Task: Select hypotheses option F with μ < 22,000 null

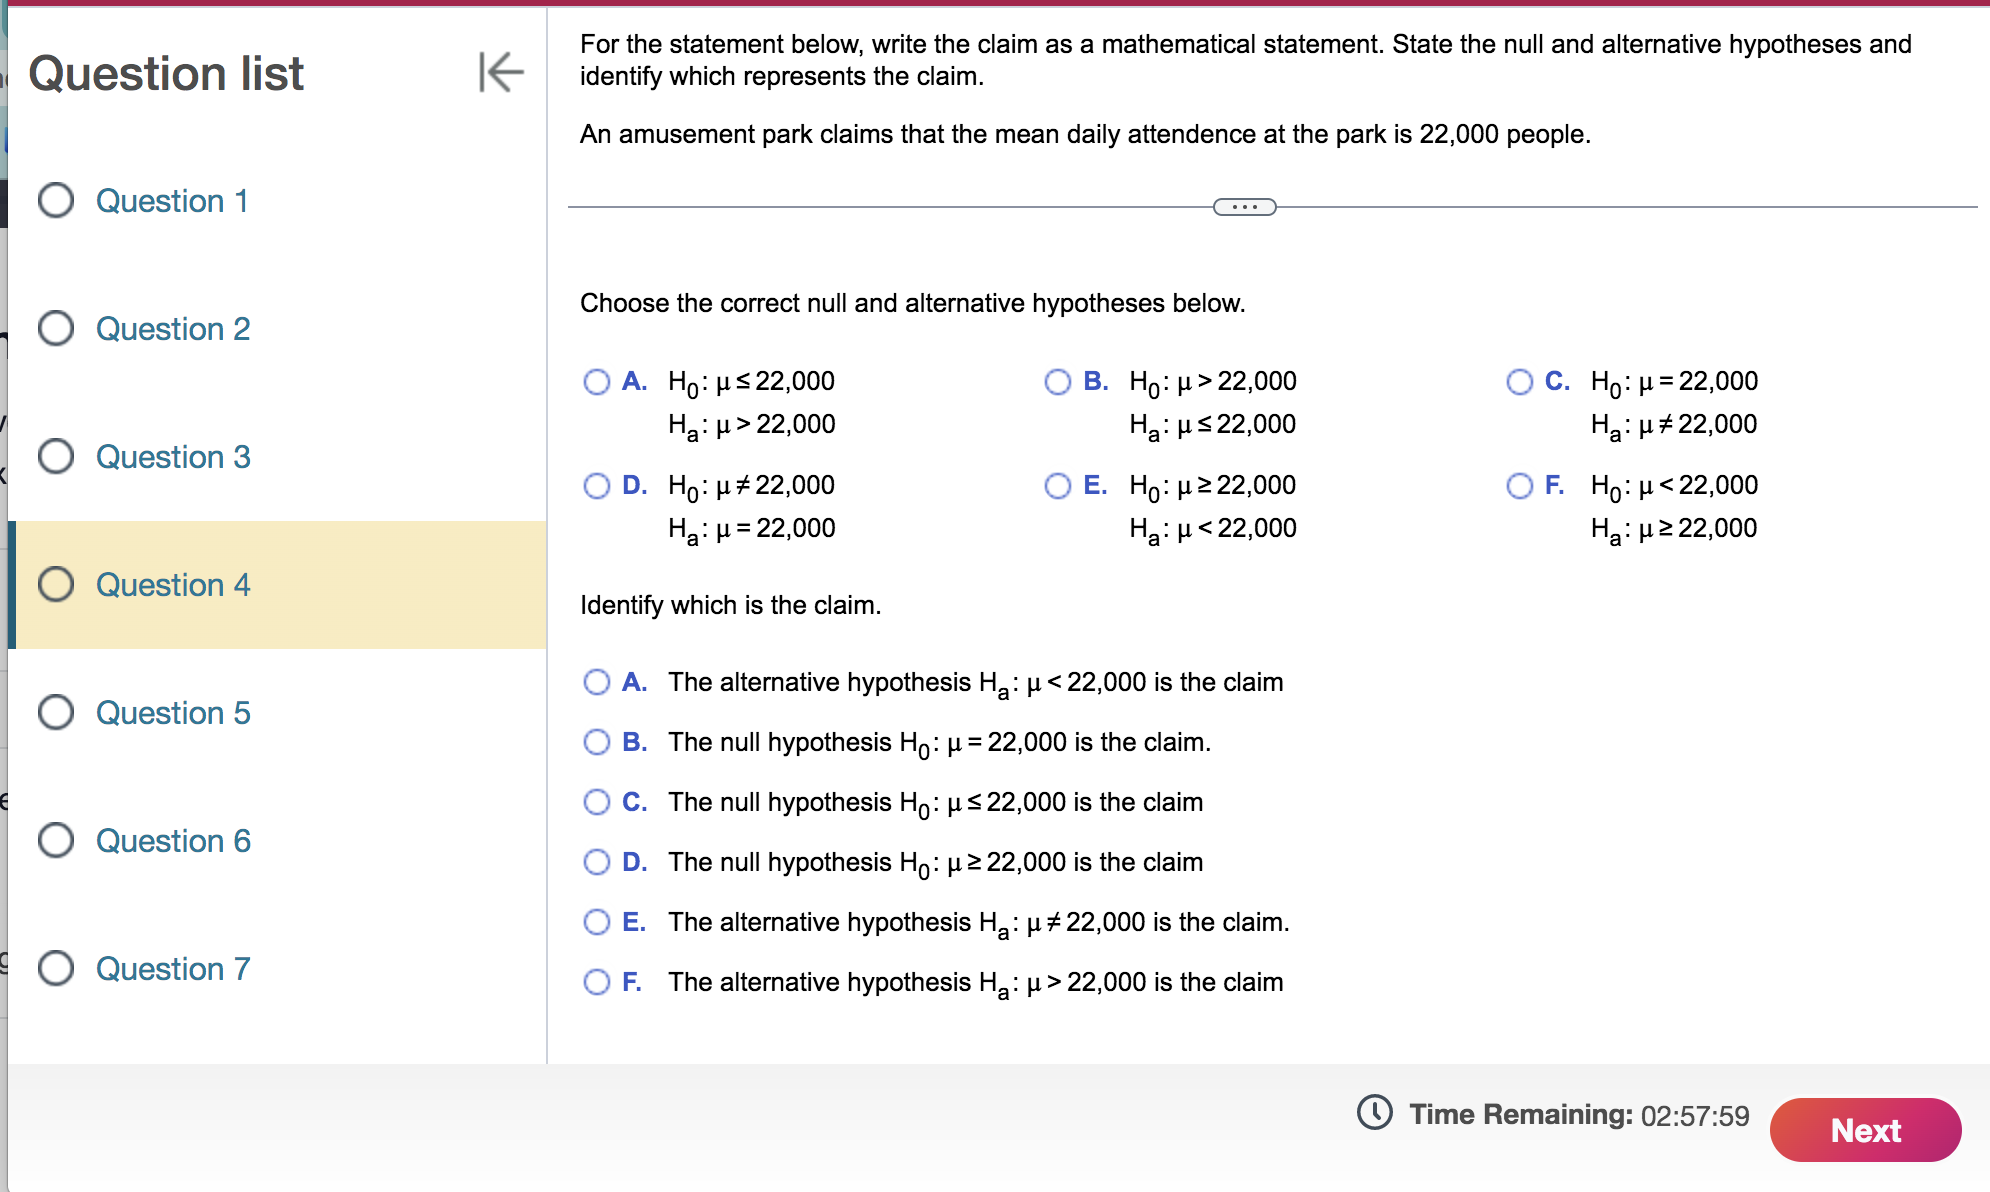Action: (x=1519, y=486)
